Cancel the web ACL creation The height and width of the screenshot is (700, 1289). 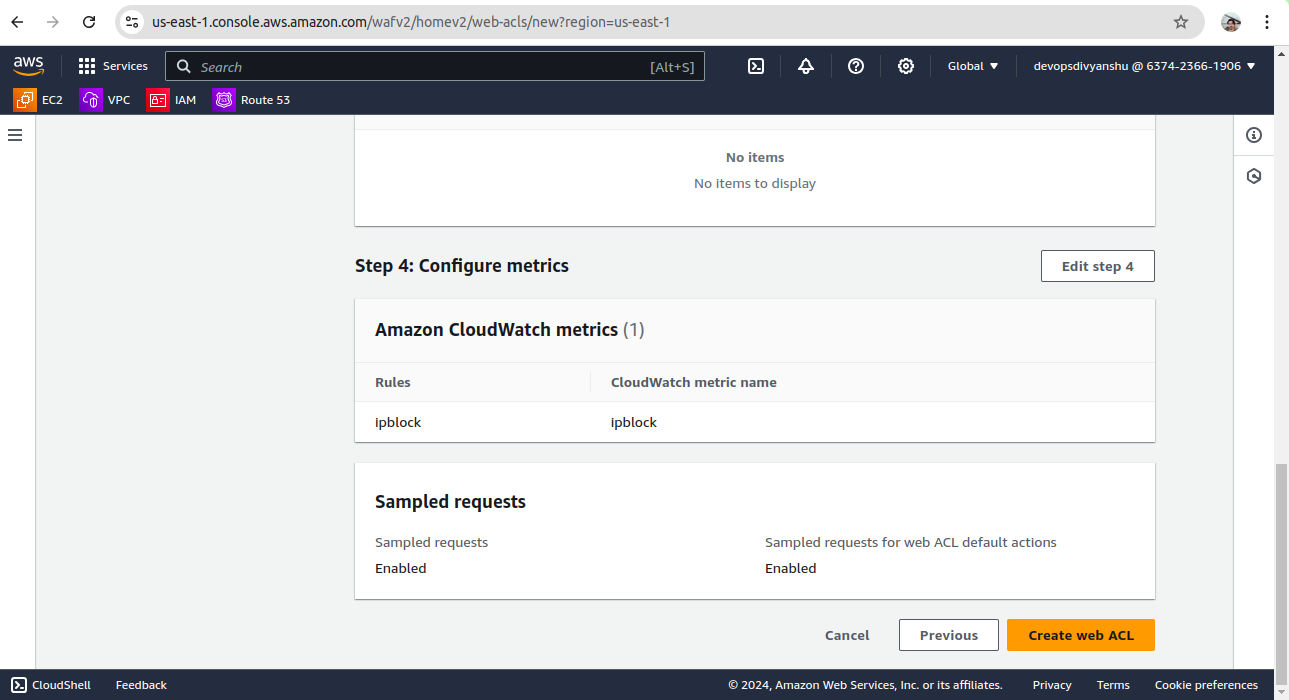click(x=847, y=635)
